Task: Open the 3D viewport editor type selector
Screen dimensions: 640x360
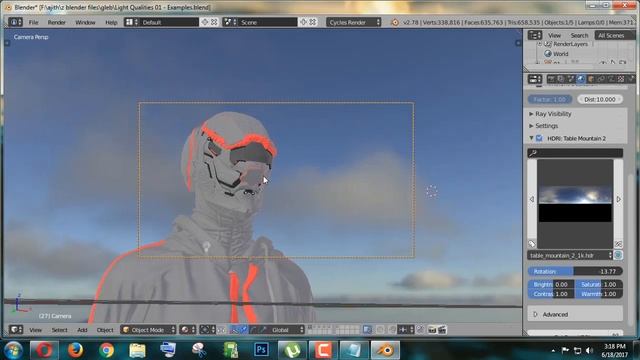Action: 16,329
